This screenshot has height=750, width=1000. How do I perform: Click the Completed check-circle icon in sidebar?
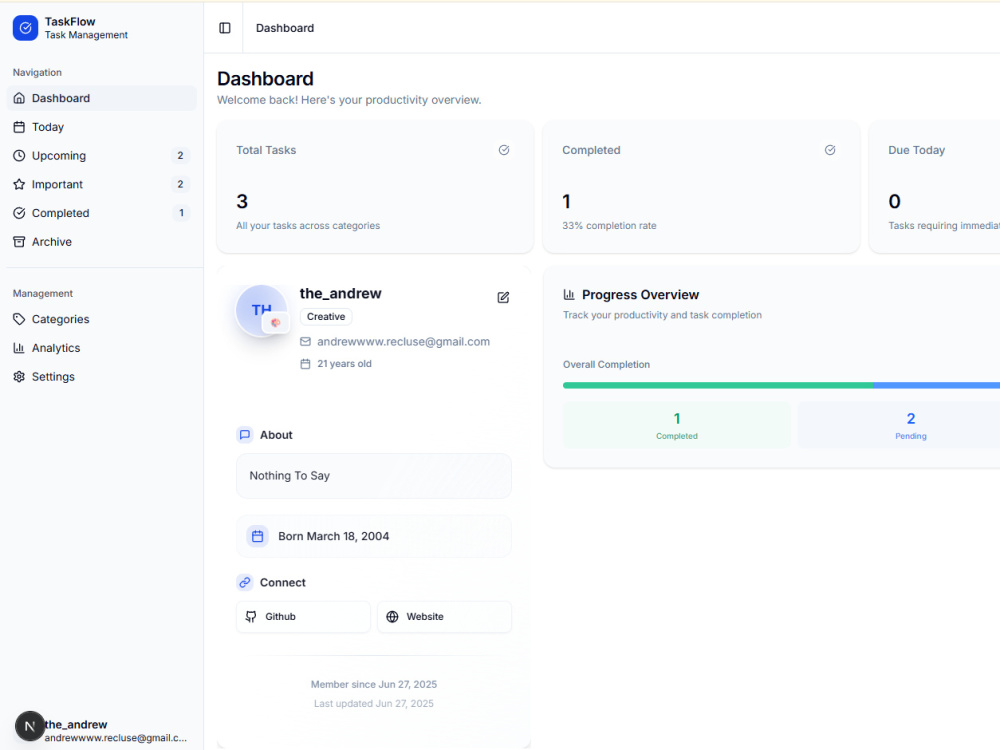pos(19,213)
